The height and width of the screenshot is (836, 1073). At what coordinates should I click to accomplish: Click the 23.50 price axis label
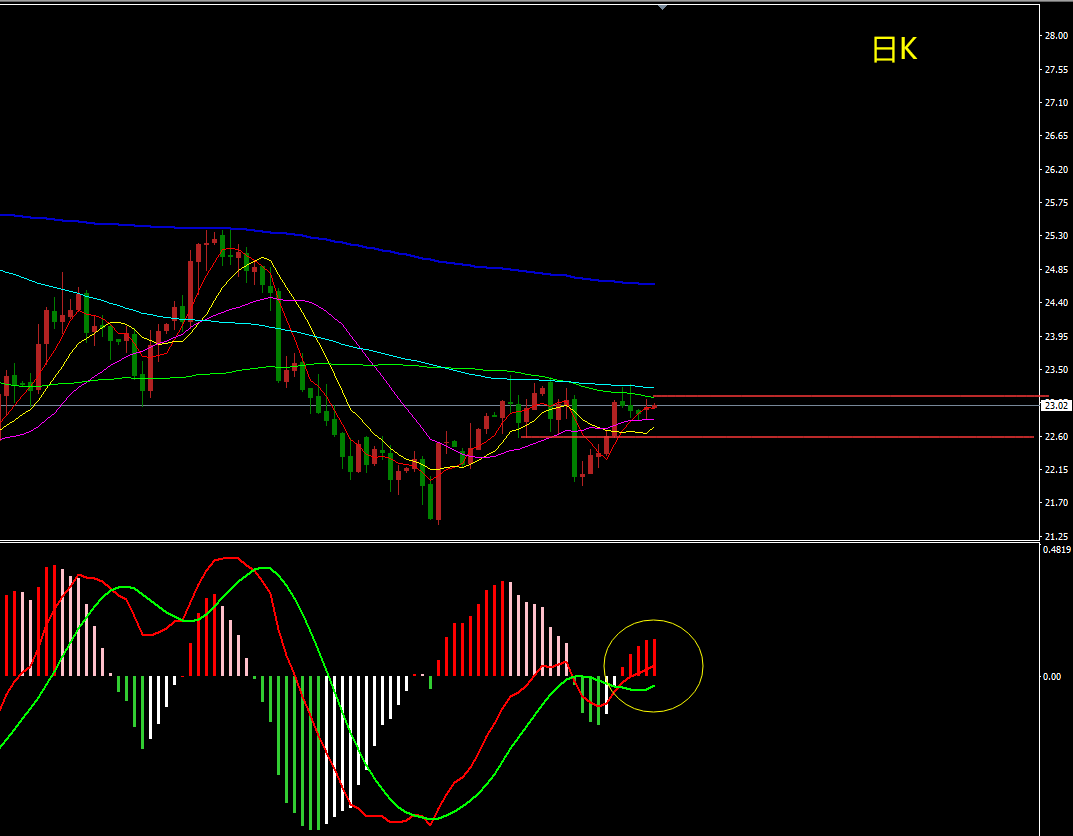1056,369
